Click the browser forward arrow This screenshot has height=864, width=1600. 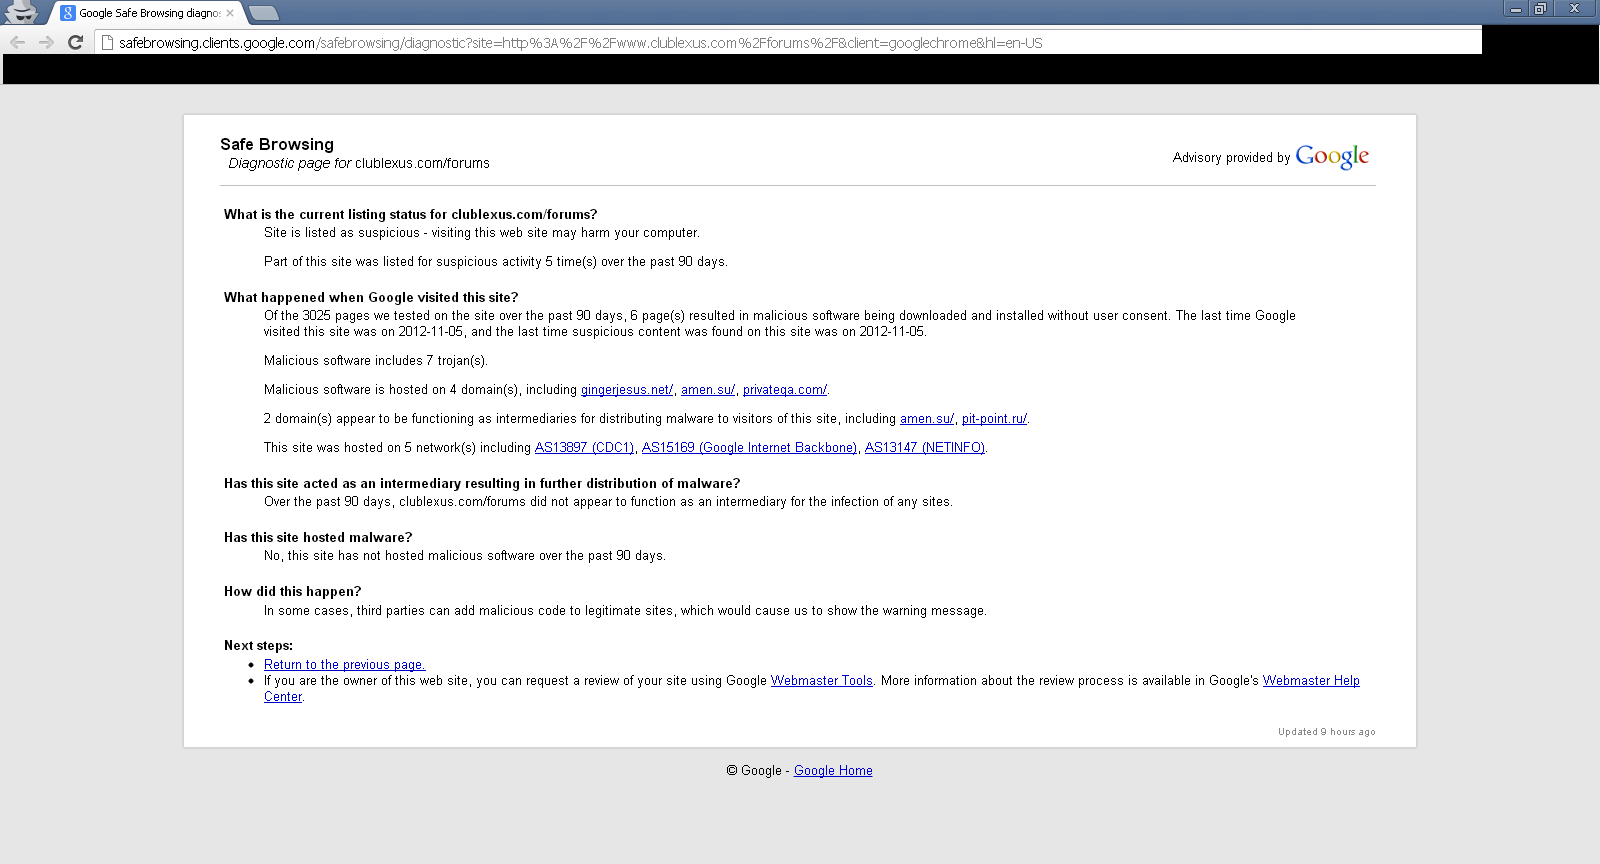click(46, 42)
